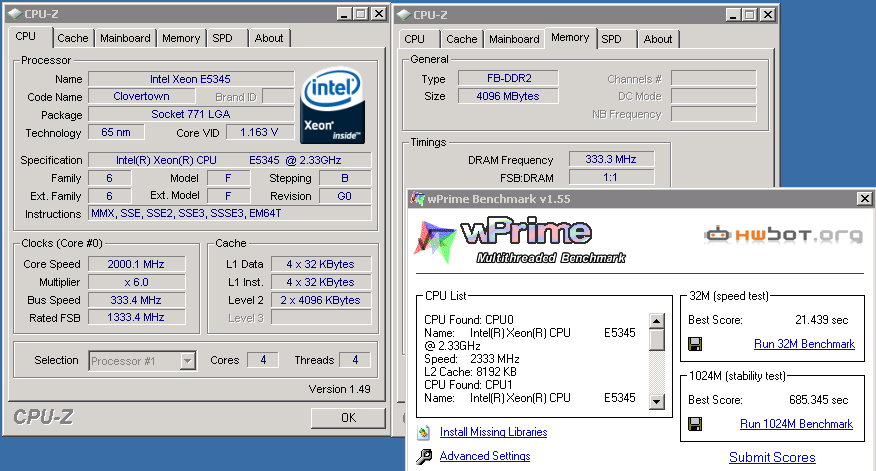Click the Name field Intel Xeon E5345
The image size is (876, 471).
(191, 79)
